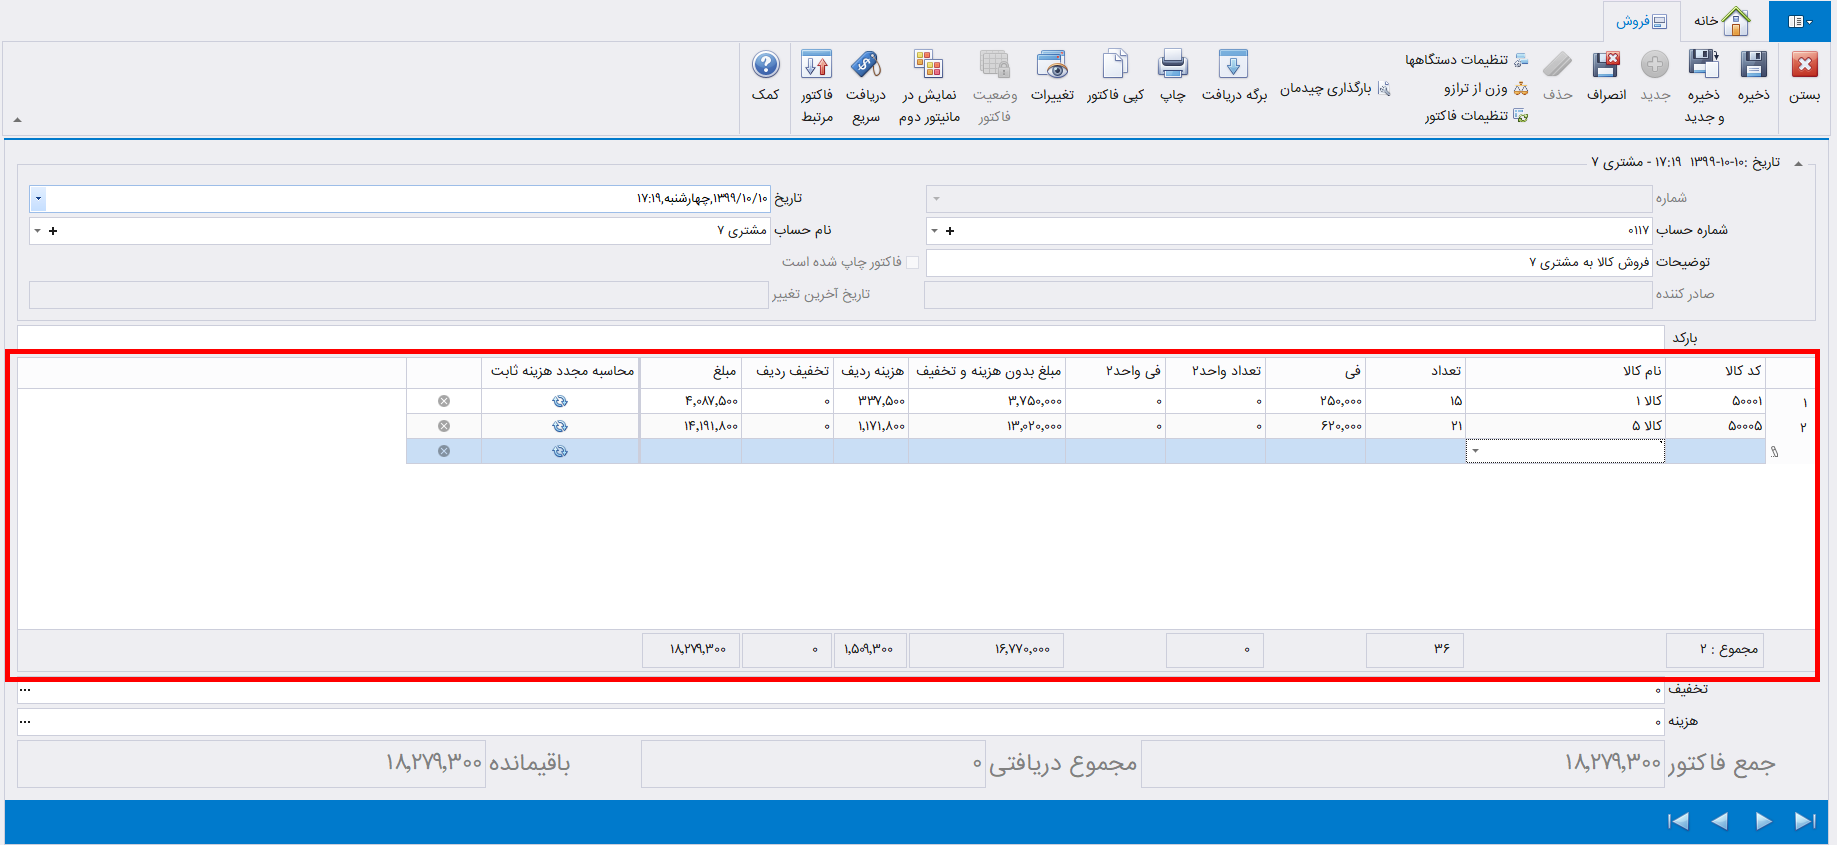
Task: Click the ذخیره (Save) toolbar icon
Action: (1753, 66)
